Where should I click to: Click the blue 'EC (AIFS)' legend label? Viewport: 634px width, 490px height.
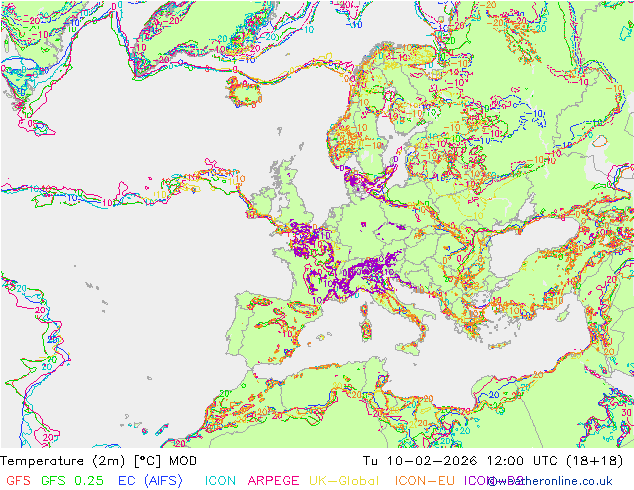click(x=150, y=481)
